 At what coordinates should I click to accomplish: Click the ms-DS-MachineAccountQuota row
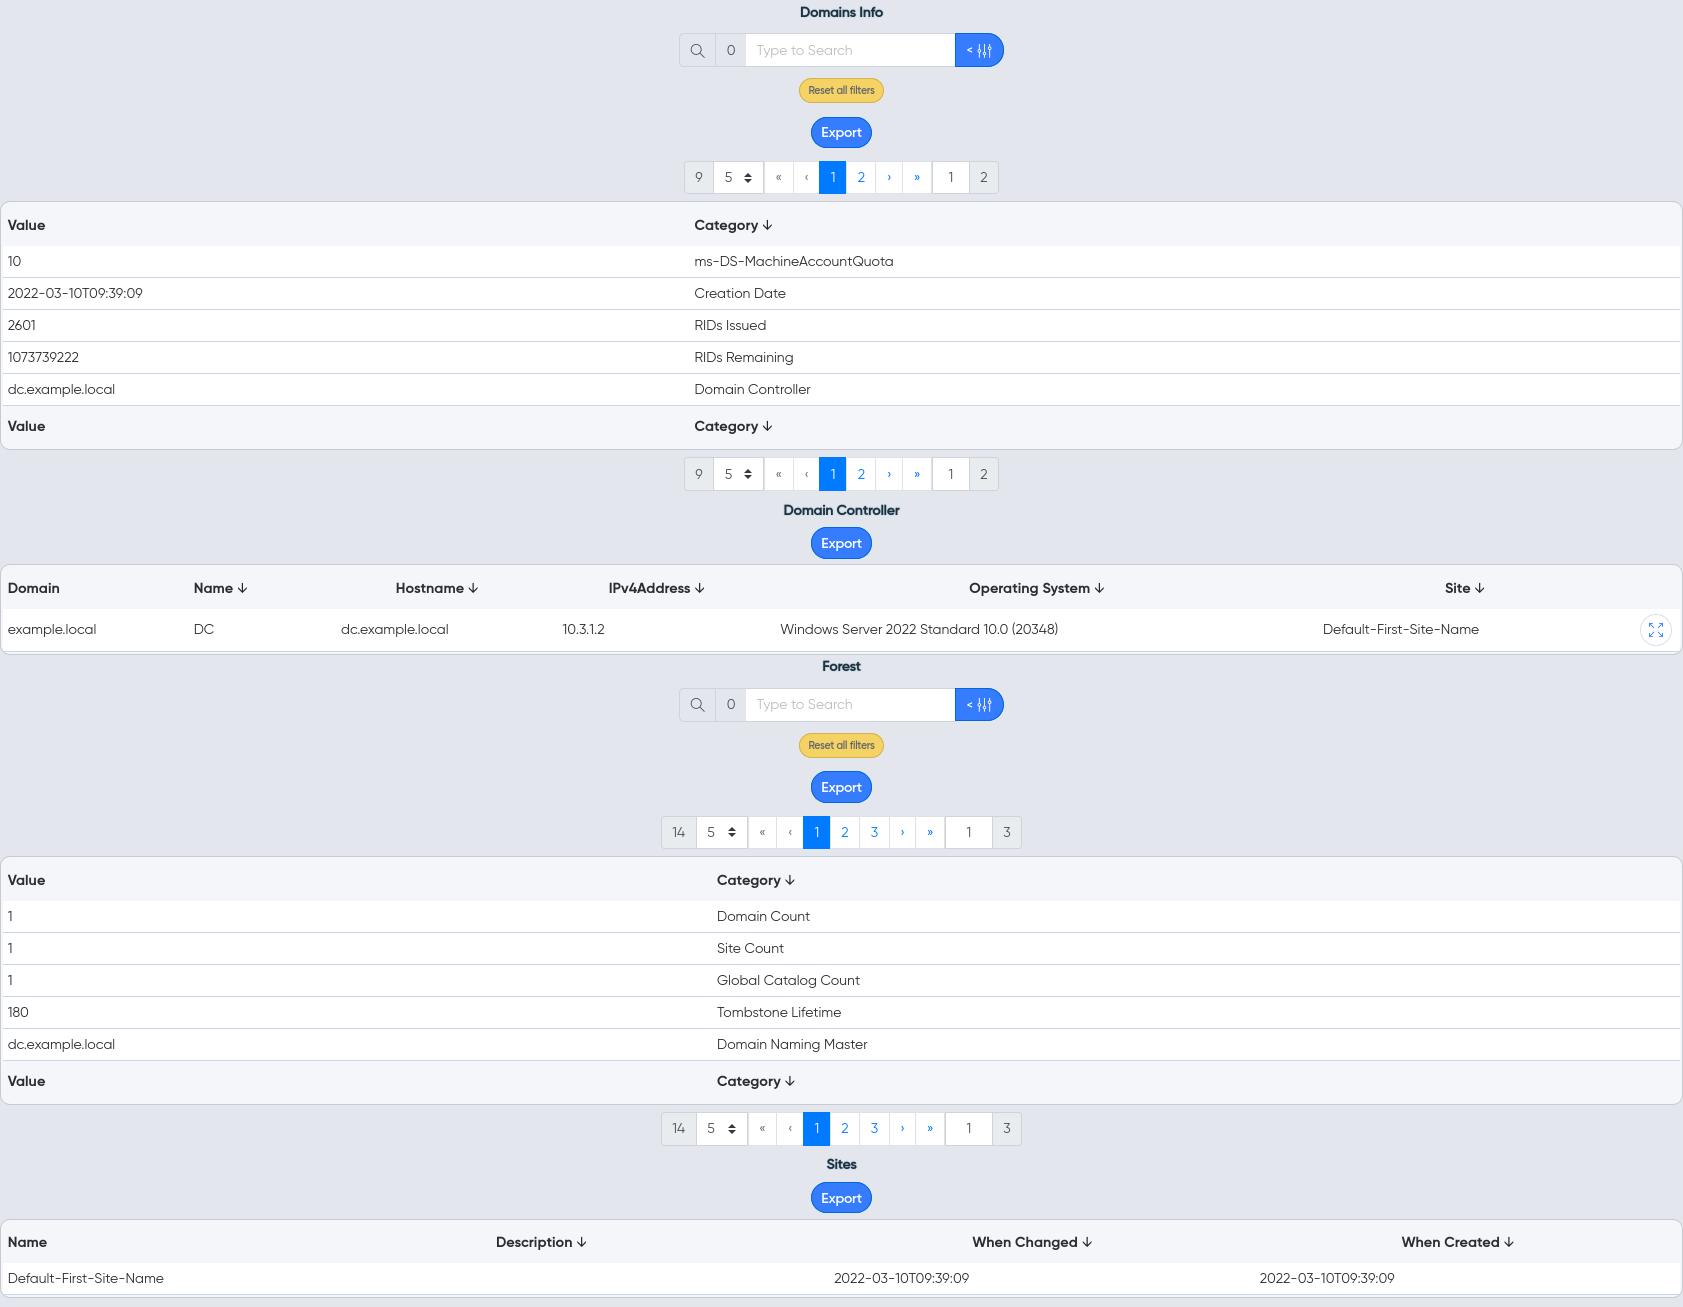[x=841, y=262]
